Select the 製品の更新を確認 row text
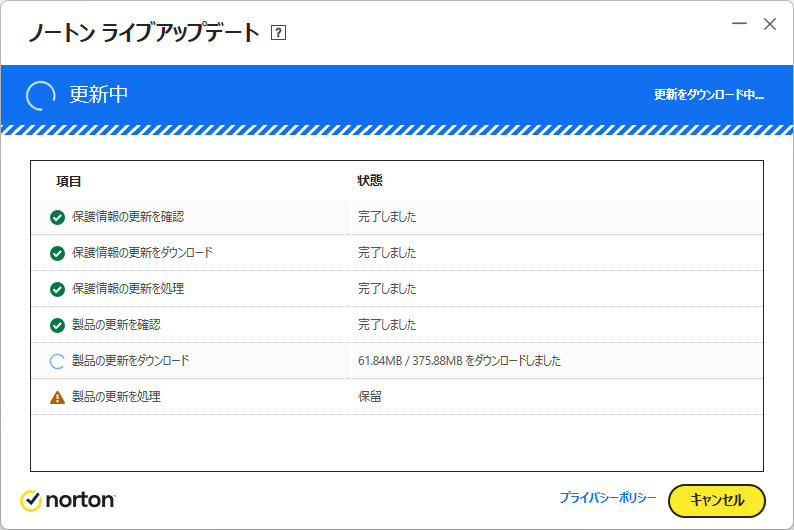Viewport: 794px width, 530px height. [x=116, y=324]
